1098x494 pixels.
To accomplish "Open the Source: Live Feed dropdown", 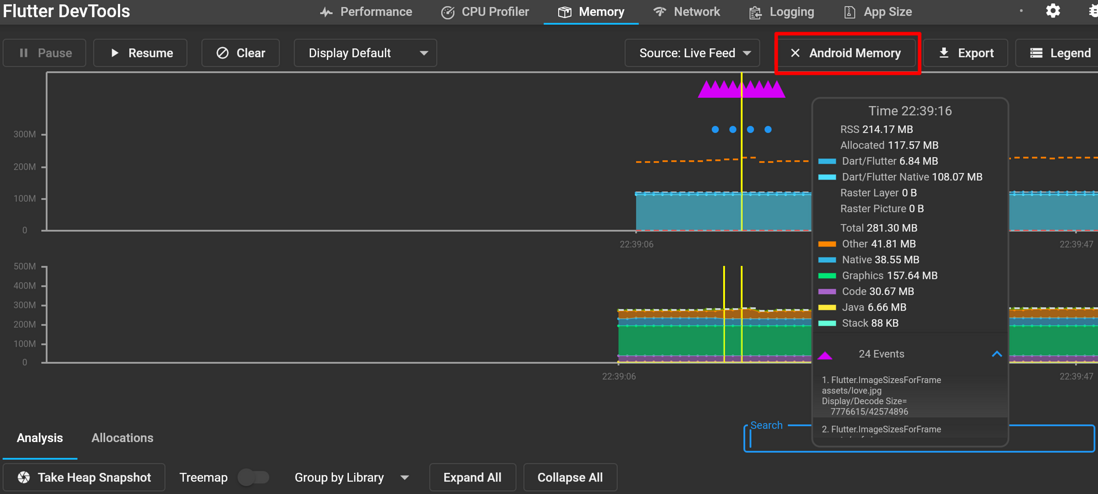I will [x=692, y=53].
